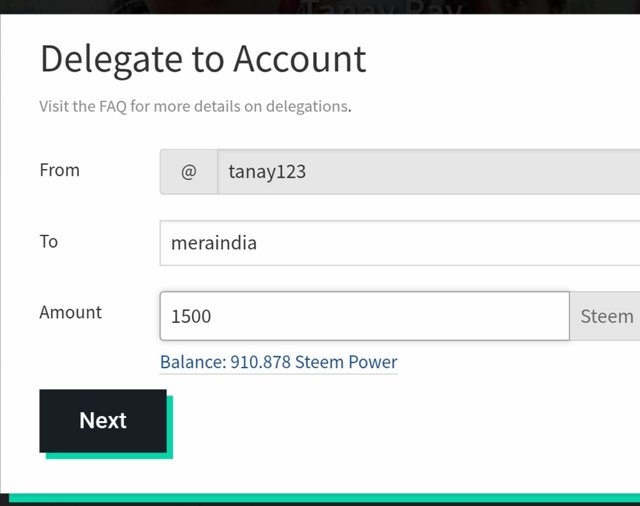Select the To label

point(49,242)
